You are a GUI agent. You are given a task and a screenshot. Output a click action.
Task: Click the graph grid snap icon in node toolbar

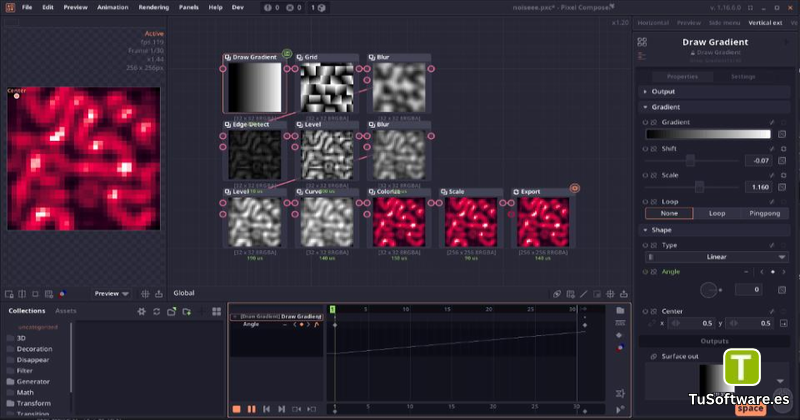610,294
